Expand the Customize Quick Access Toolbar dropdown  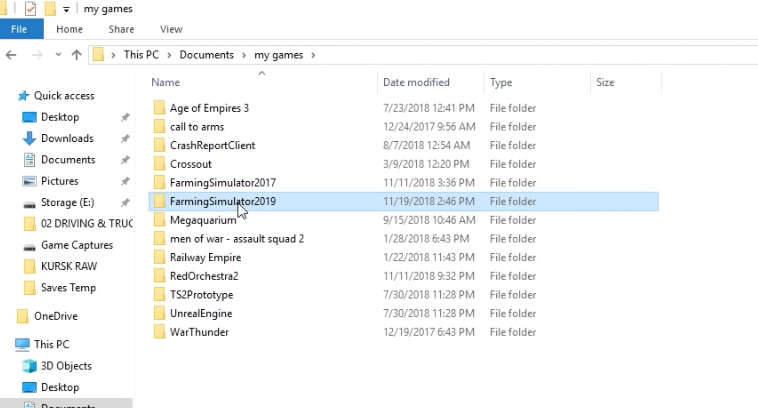tap(67, 9)
